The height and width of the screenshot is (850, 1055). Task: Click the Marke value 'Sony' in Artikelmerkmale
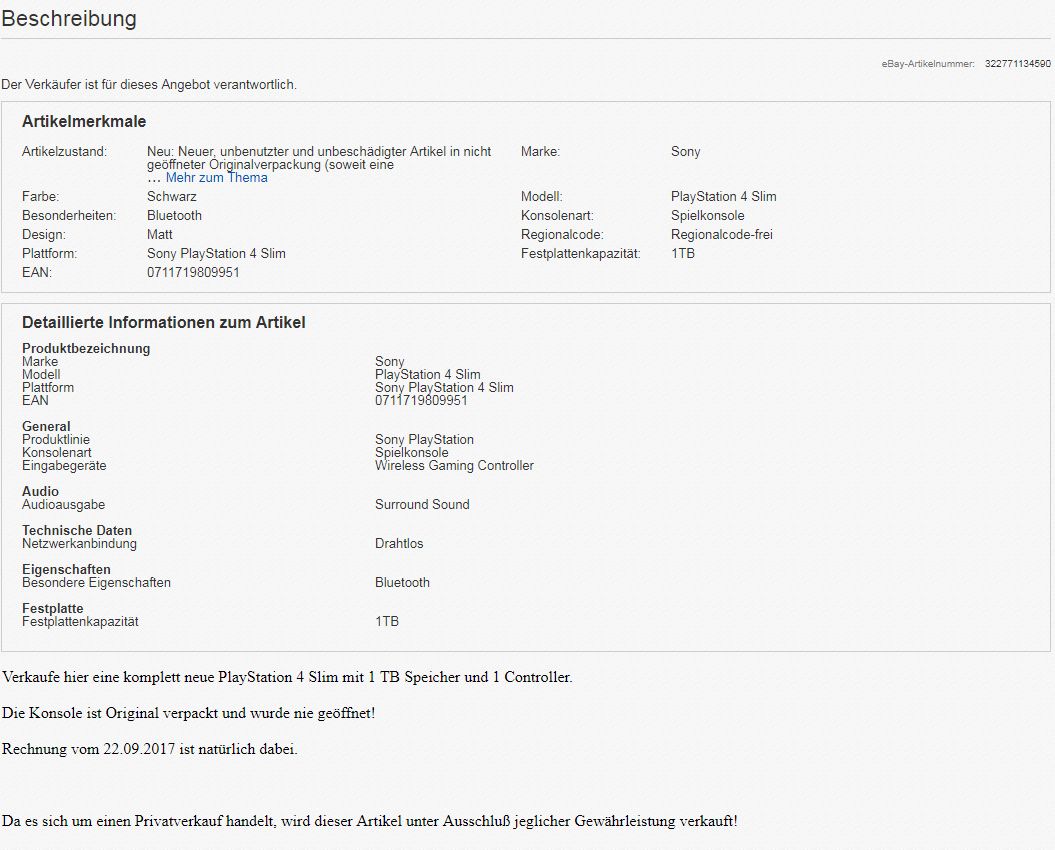coord(685,152)
